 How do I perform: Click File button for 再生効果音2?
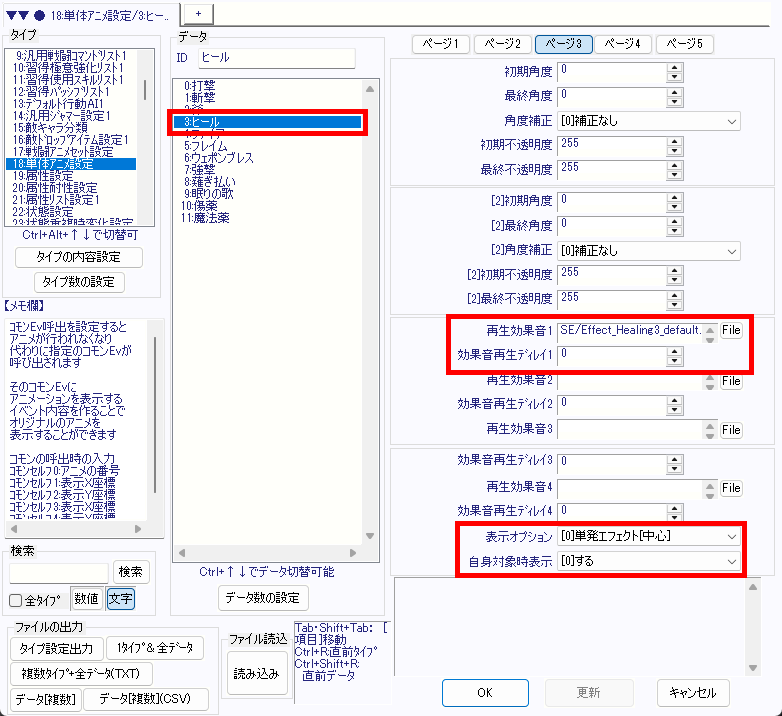tap(731, 381)
